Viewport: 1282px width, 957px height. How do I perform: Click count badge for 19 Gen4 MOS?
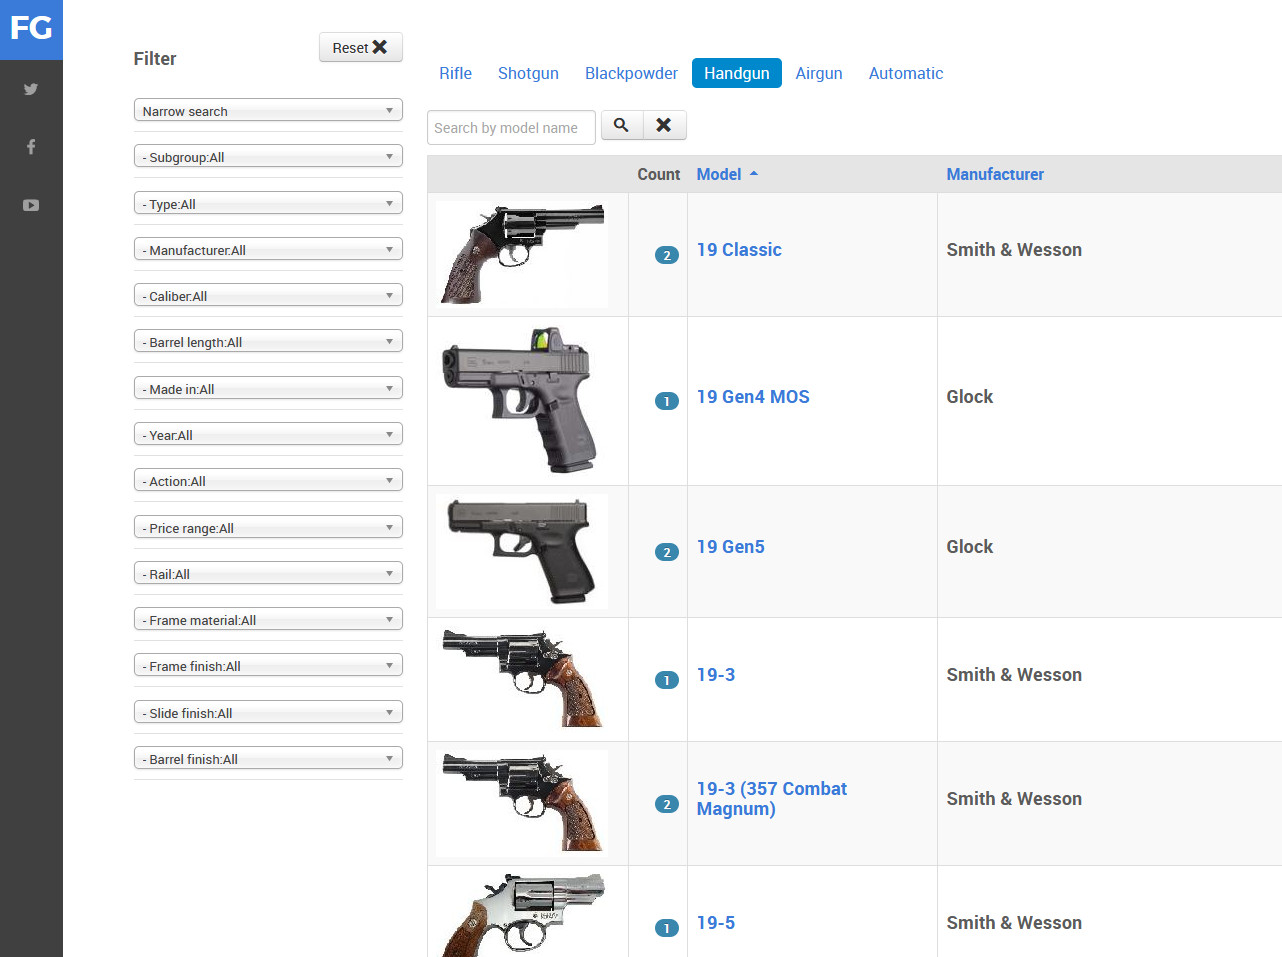tap(667, 401)
